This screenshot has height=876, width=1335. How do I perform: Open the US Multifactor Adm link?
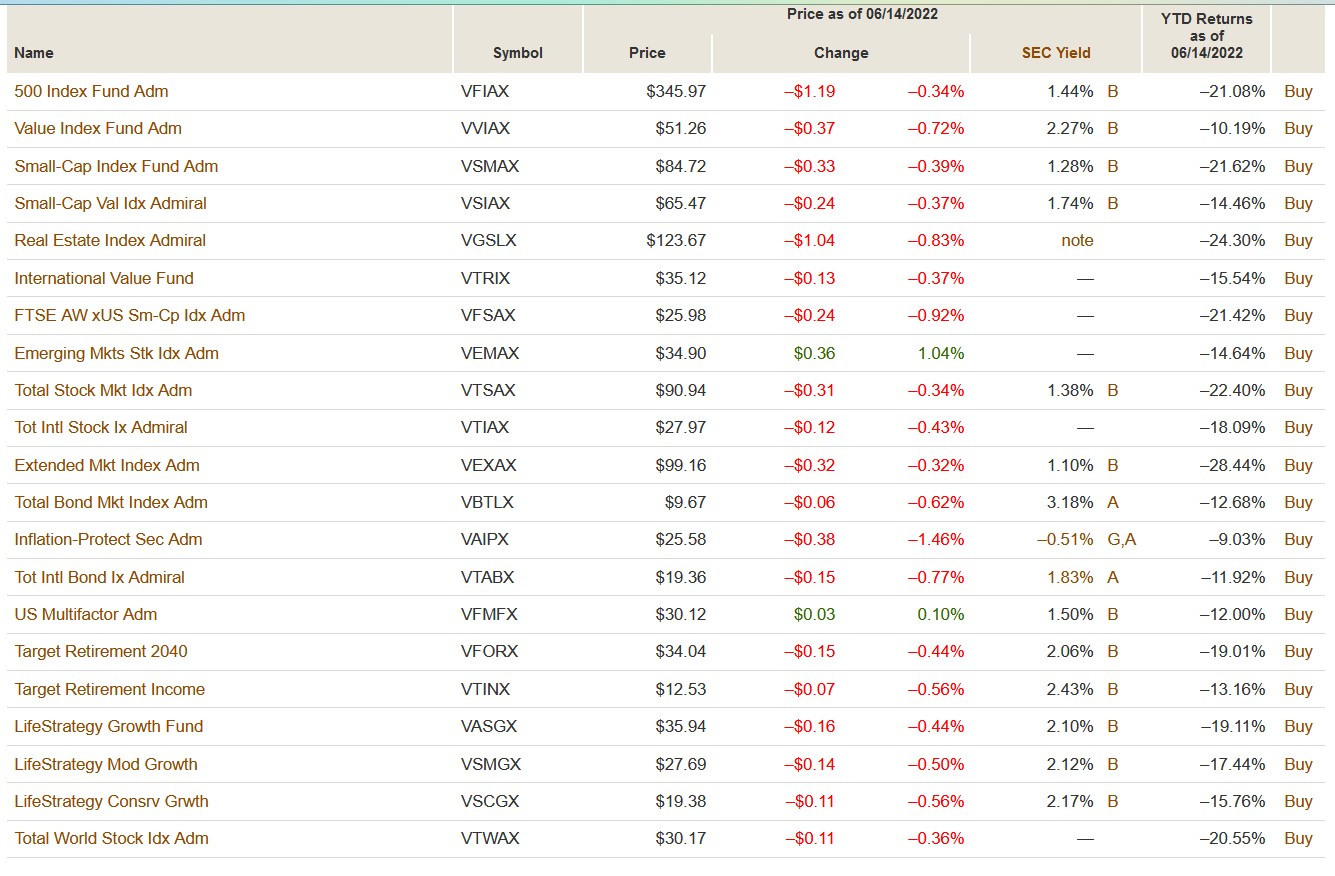pos(86,614)
